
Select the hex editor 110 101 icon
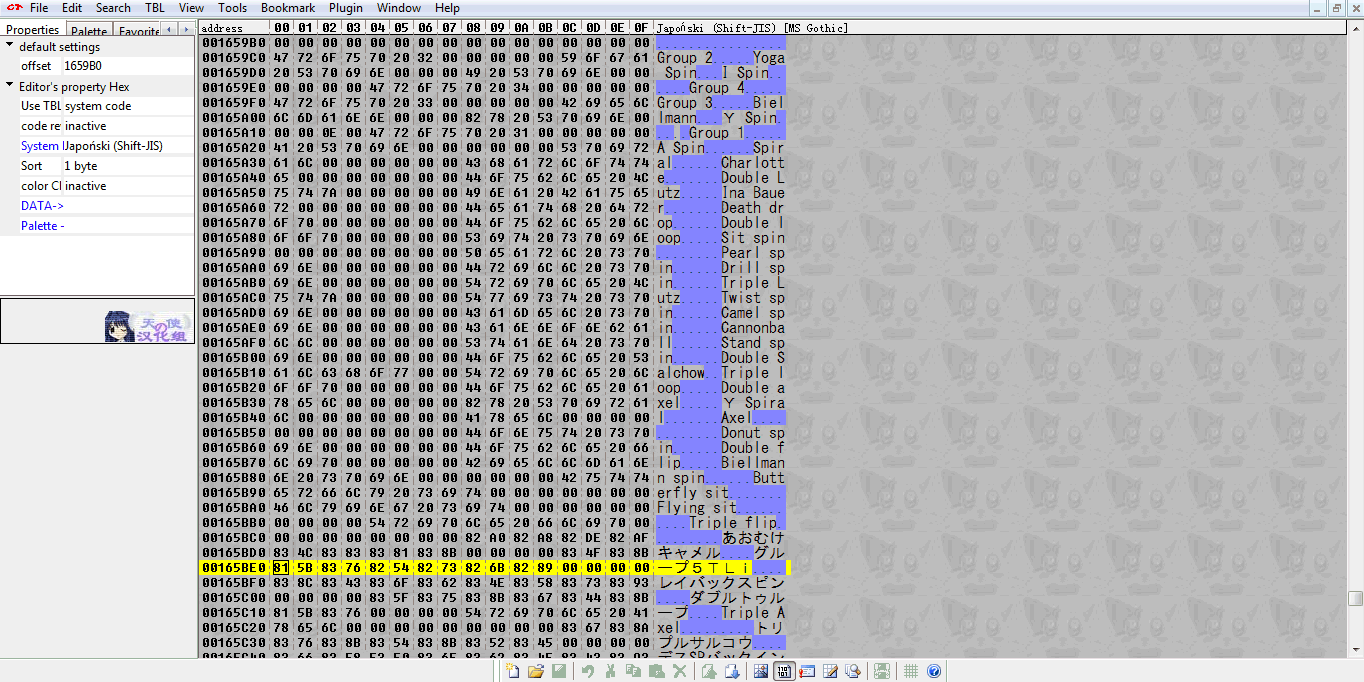click(784, 671)
